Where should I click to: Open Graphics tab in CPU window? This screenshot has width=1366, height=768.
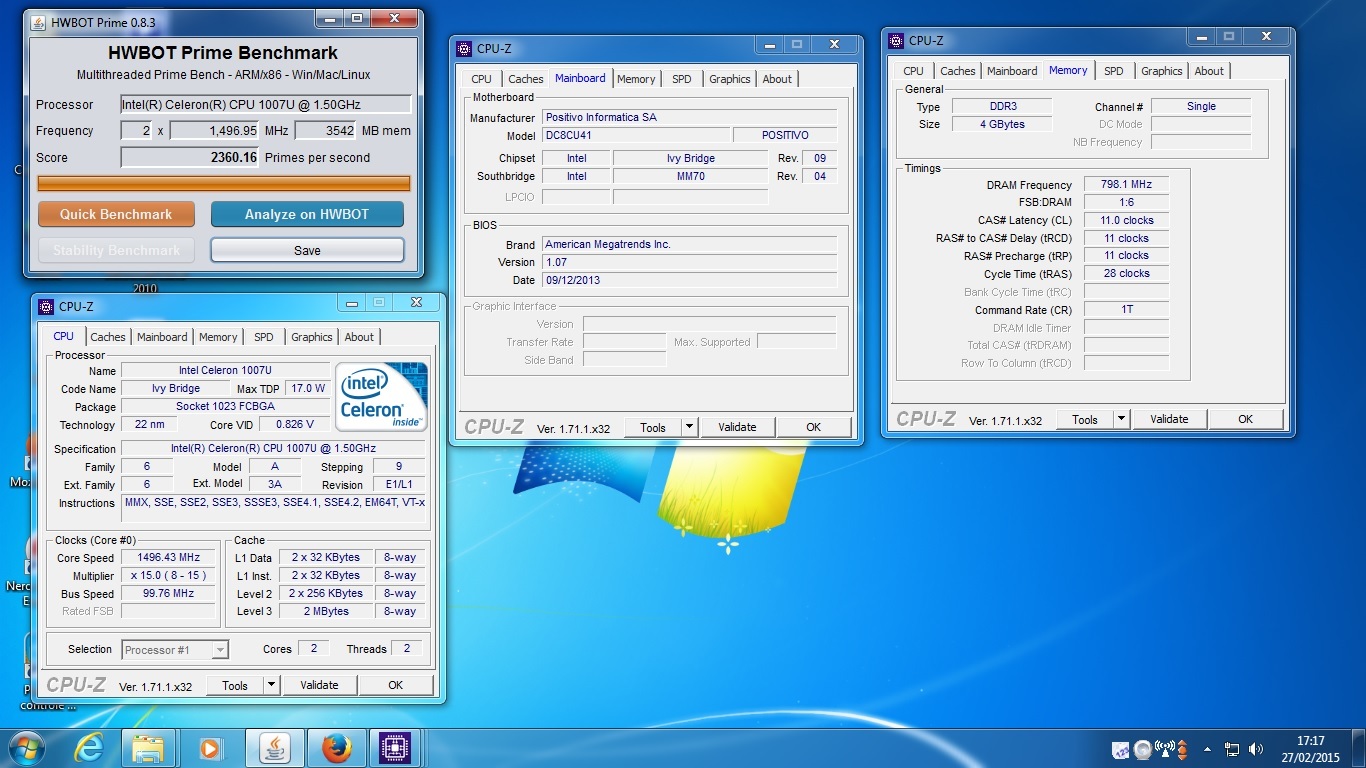point(312,337)
